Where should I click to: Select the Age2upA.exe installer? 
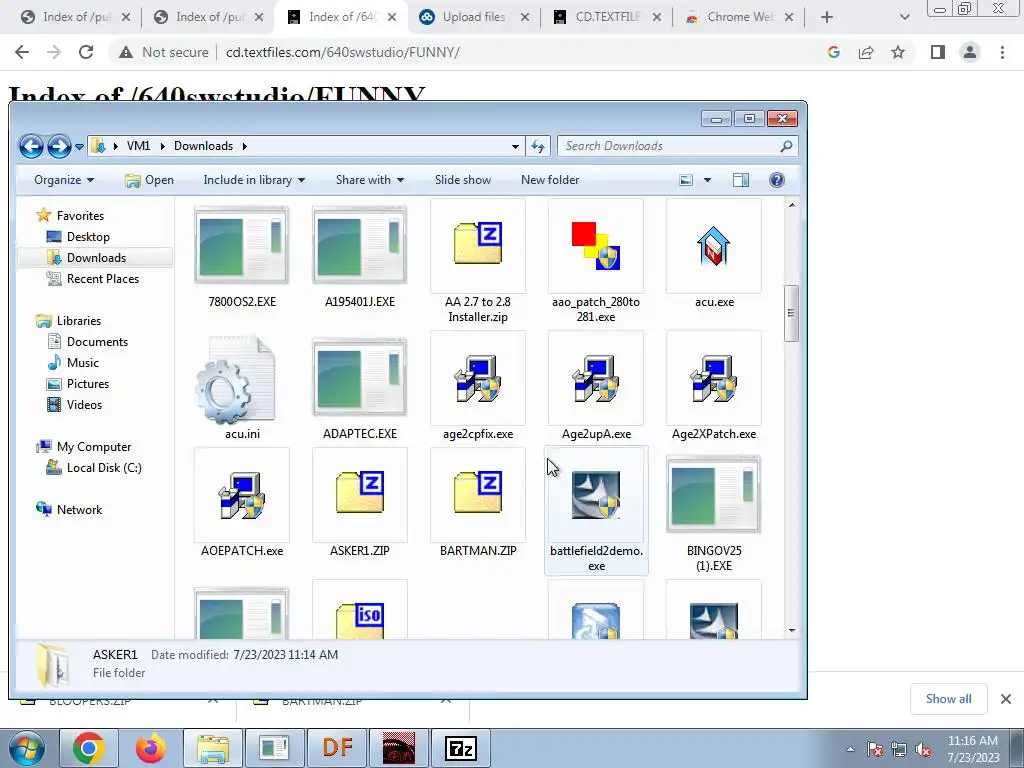pyautogui.click(x=596, y=379)
